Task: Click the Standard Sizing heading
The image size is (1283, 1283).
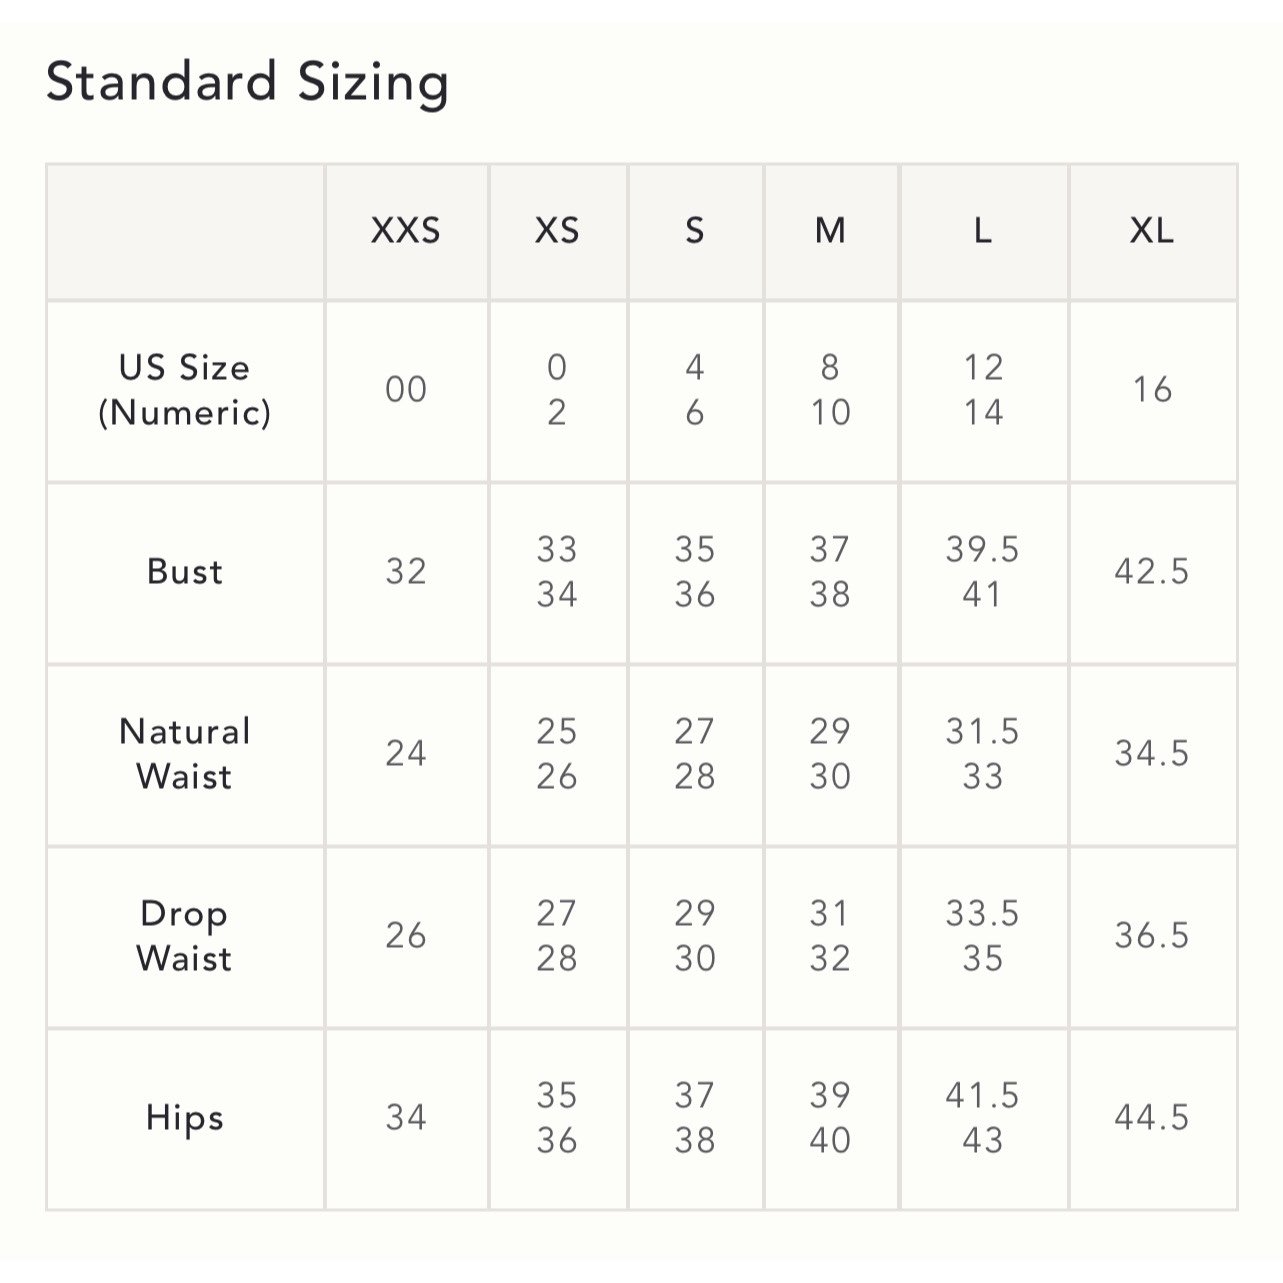Action: pyautogui.click(x=247, y=82)
